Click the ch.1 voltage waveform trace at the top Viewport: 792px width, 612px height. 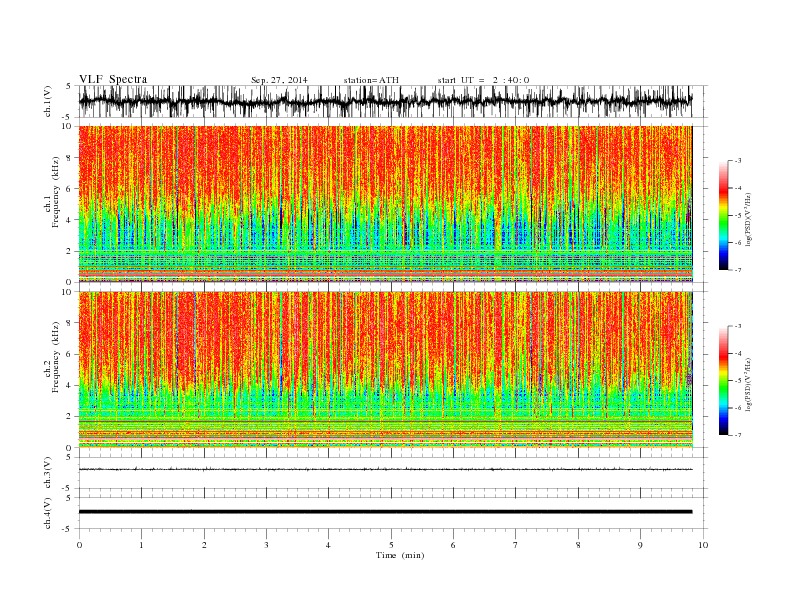[x=385, y=101]
